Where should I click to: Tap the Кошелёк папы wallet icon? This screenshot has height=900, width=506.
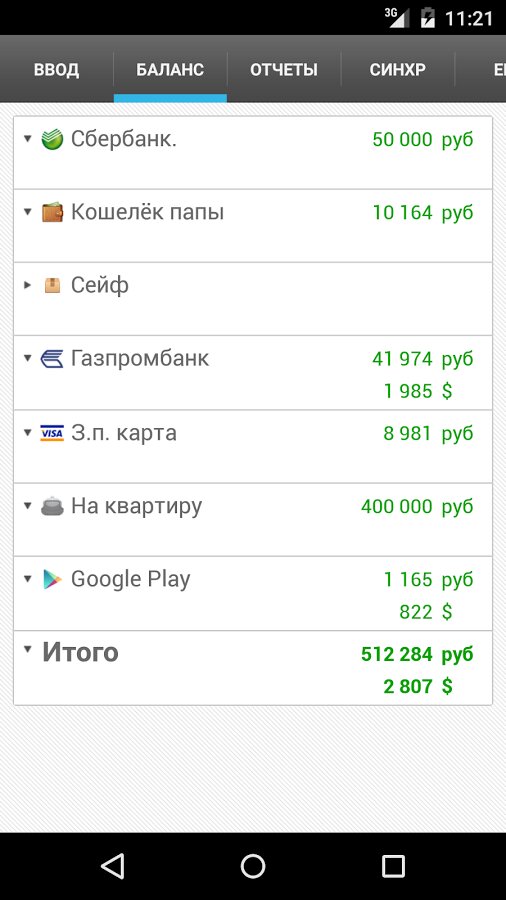pos(52,212)
